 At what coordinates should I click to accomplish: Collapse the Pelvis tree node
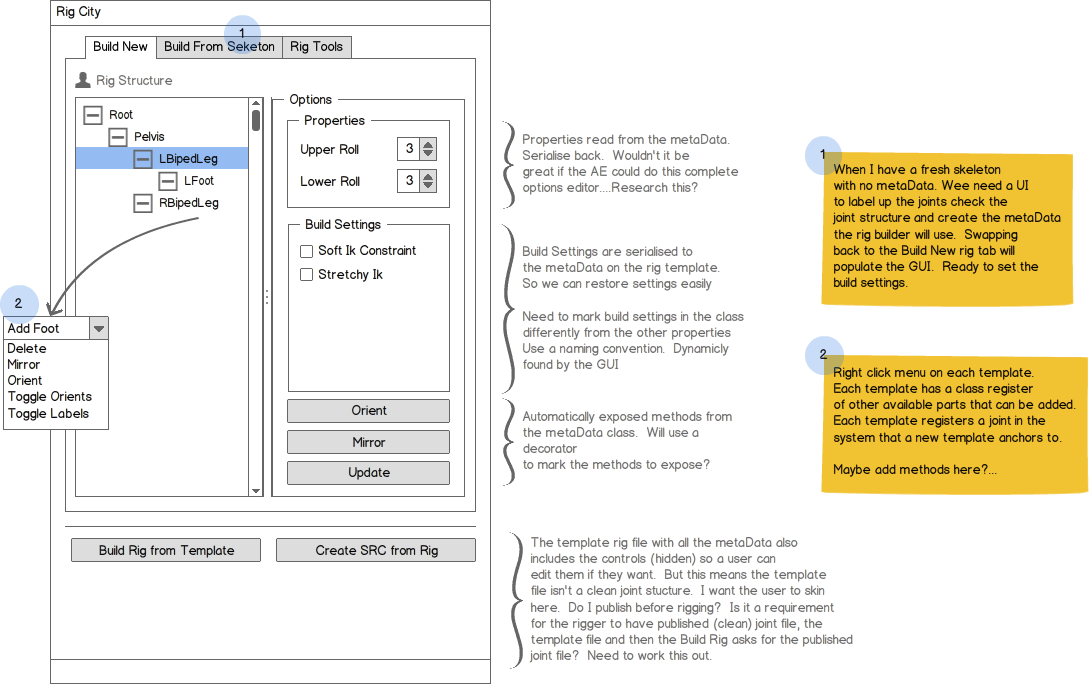click(x=117, y=137)
